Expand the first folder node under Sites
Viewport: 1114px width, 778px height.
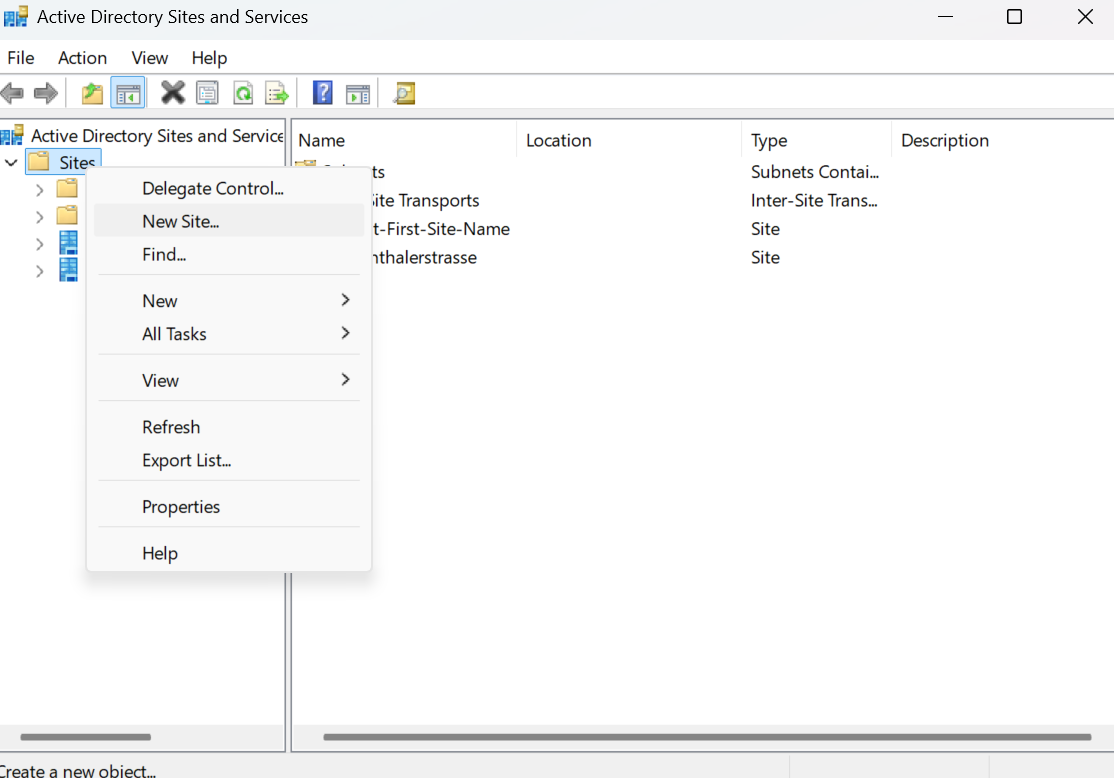click(x=40, y=190)
